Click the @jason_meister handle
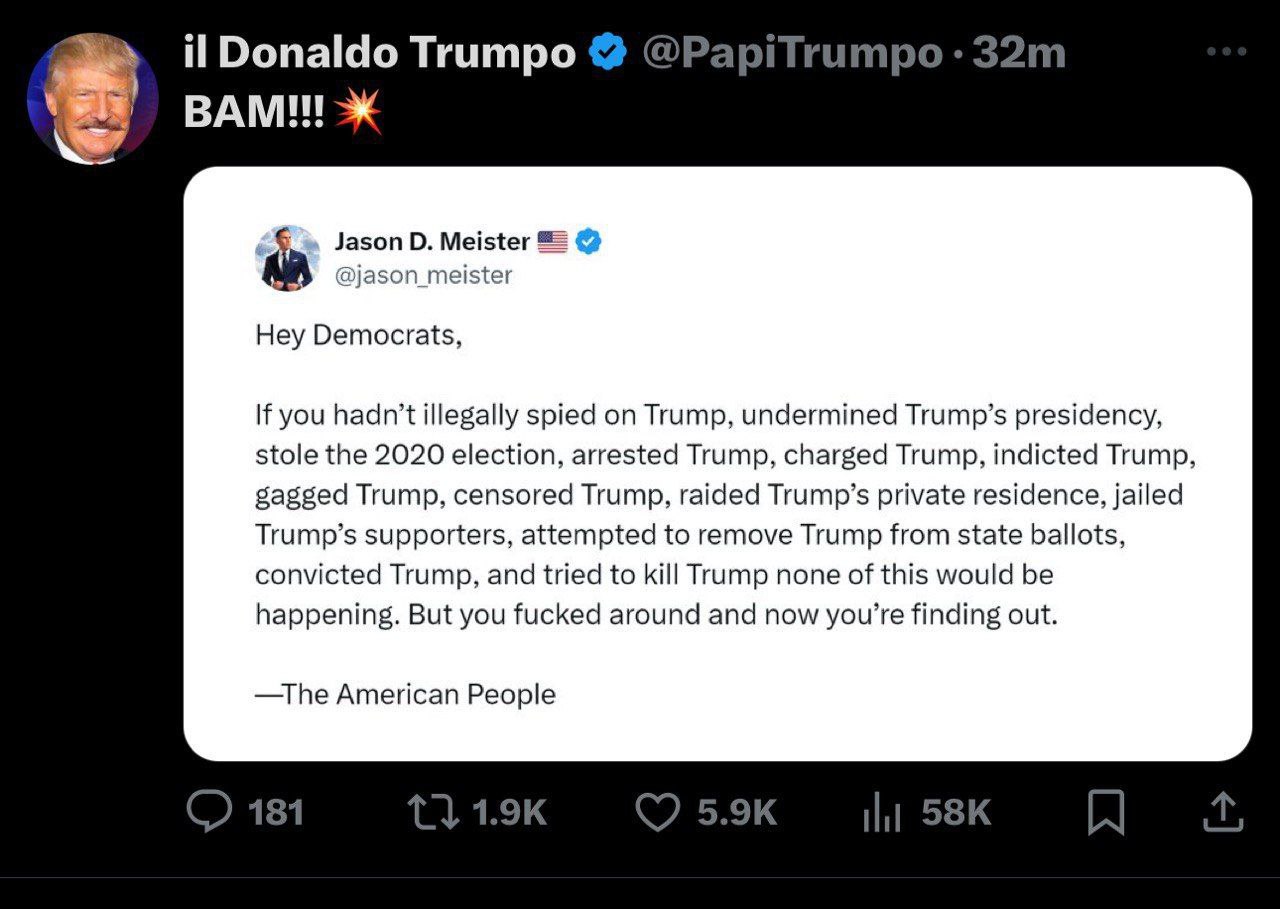Viewport: 1280px width, 909px height. tap(423, 274)
